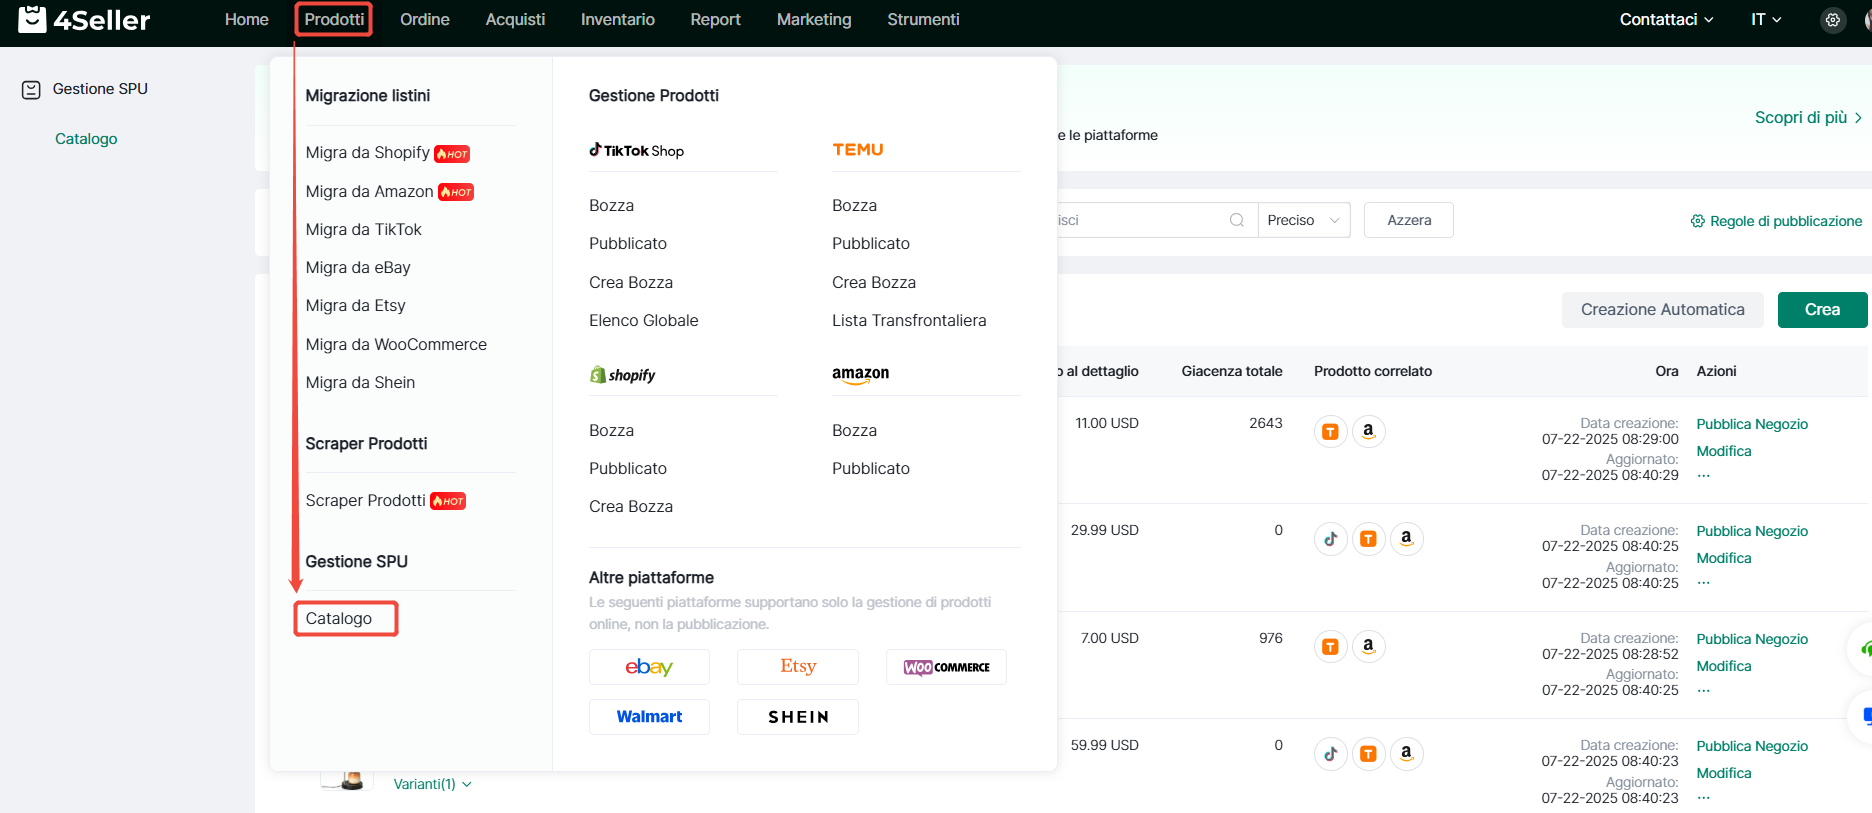Select the Etsy platform tile

798,667
